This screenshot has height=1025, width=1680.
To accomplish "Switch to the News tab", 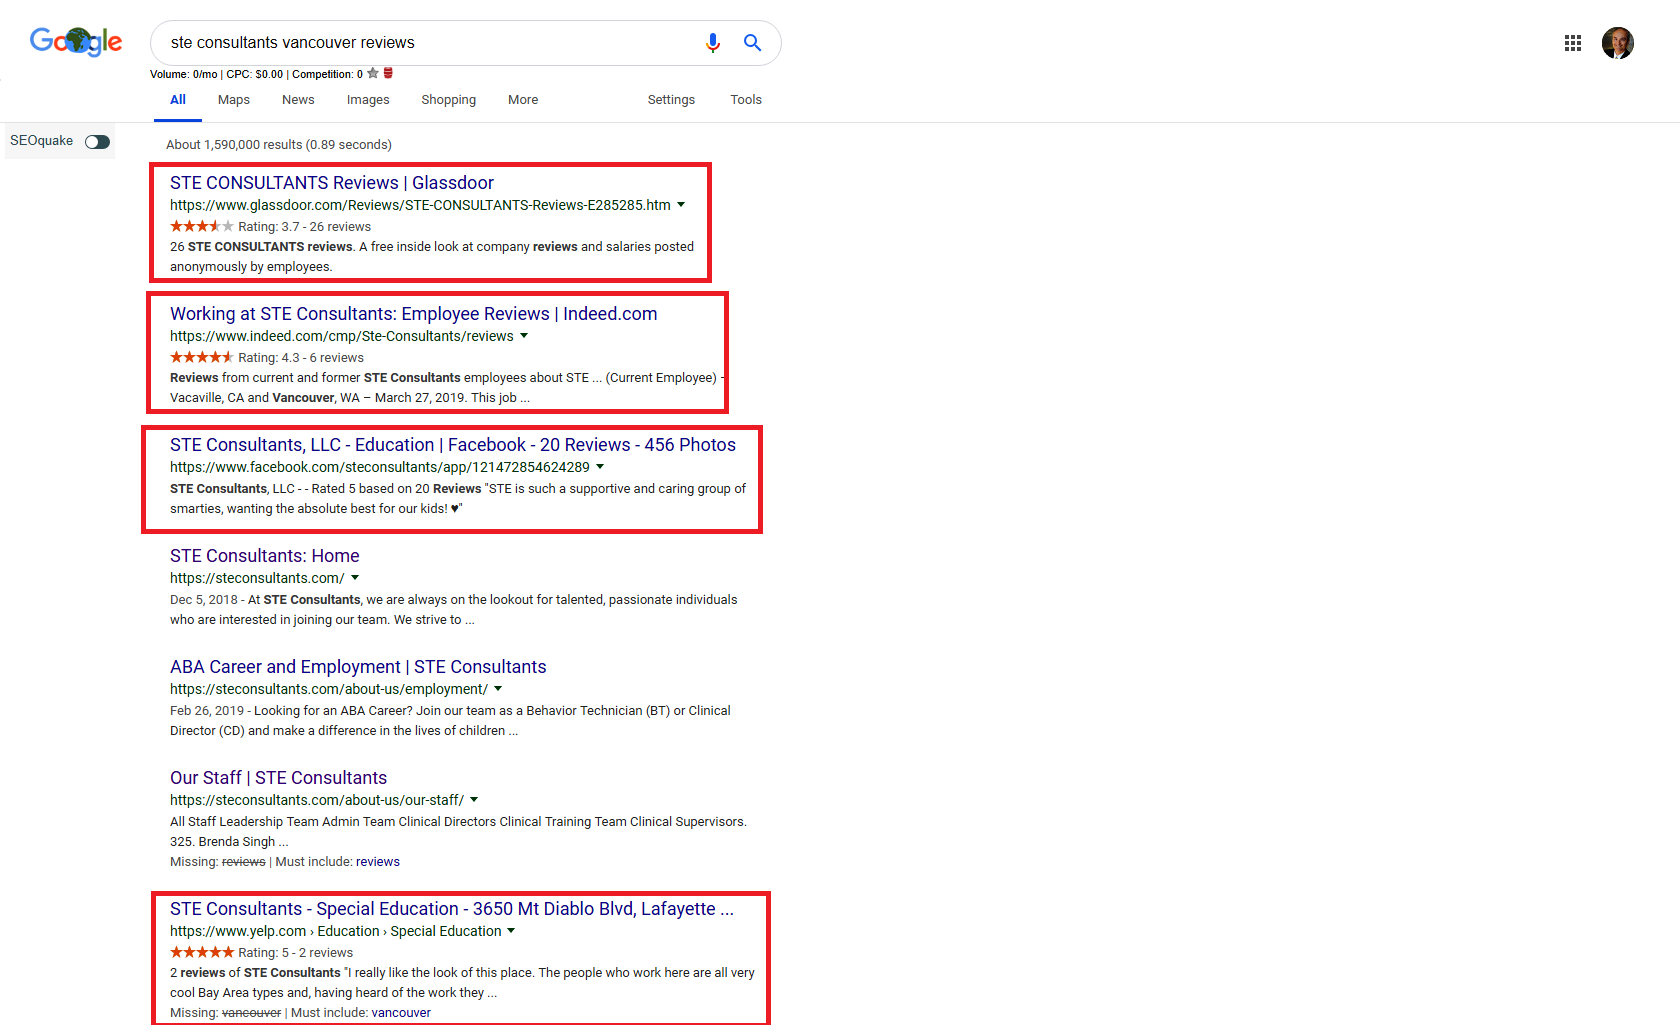I will 298,100.
